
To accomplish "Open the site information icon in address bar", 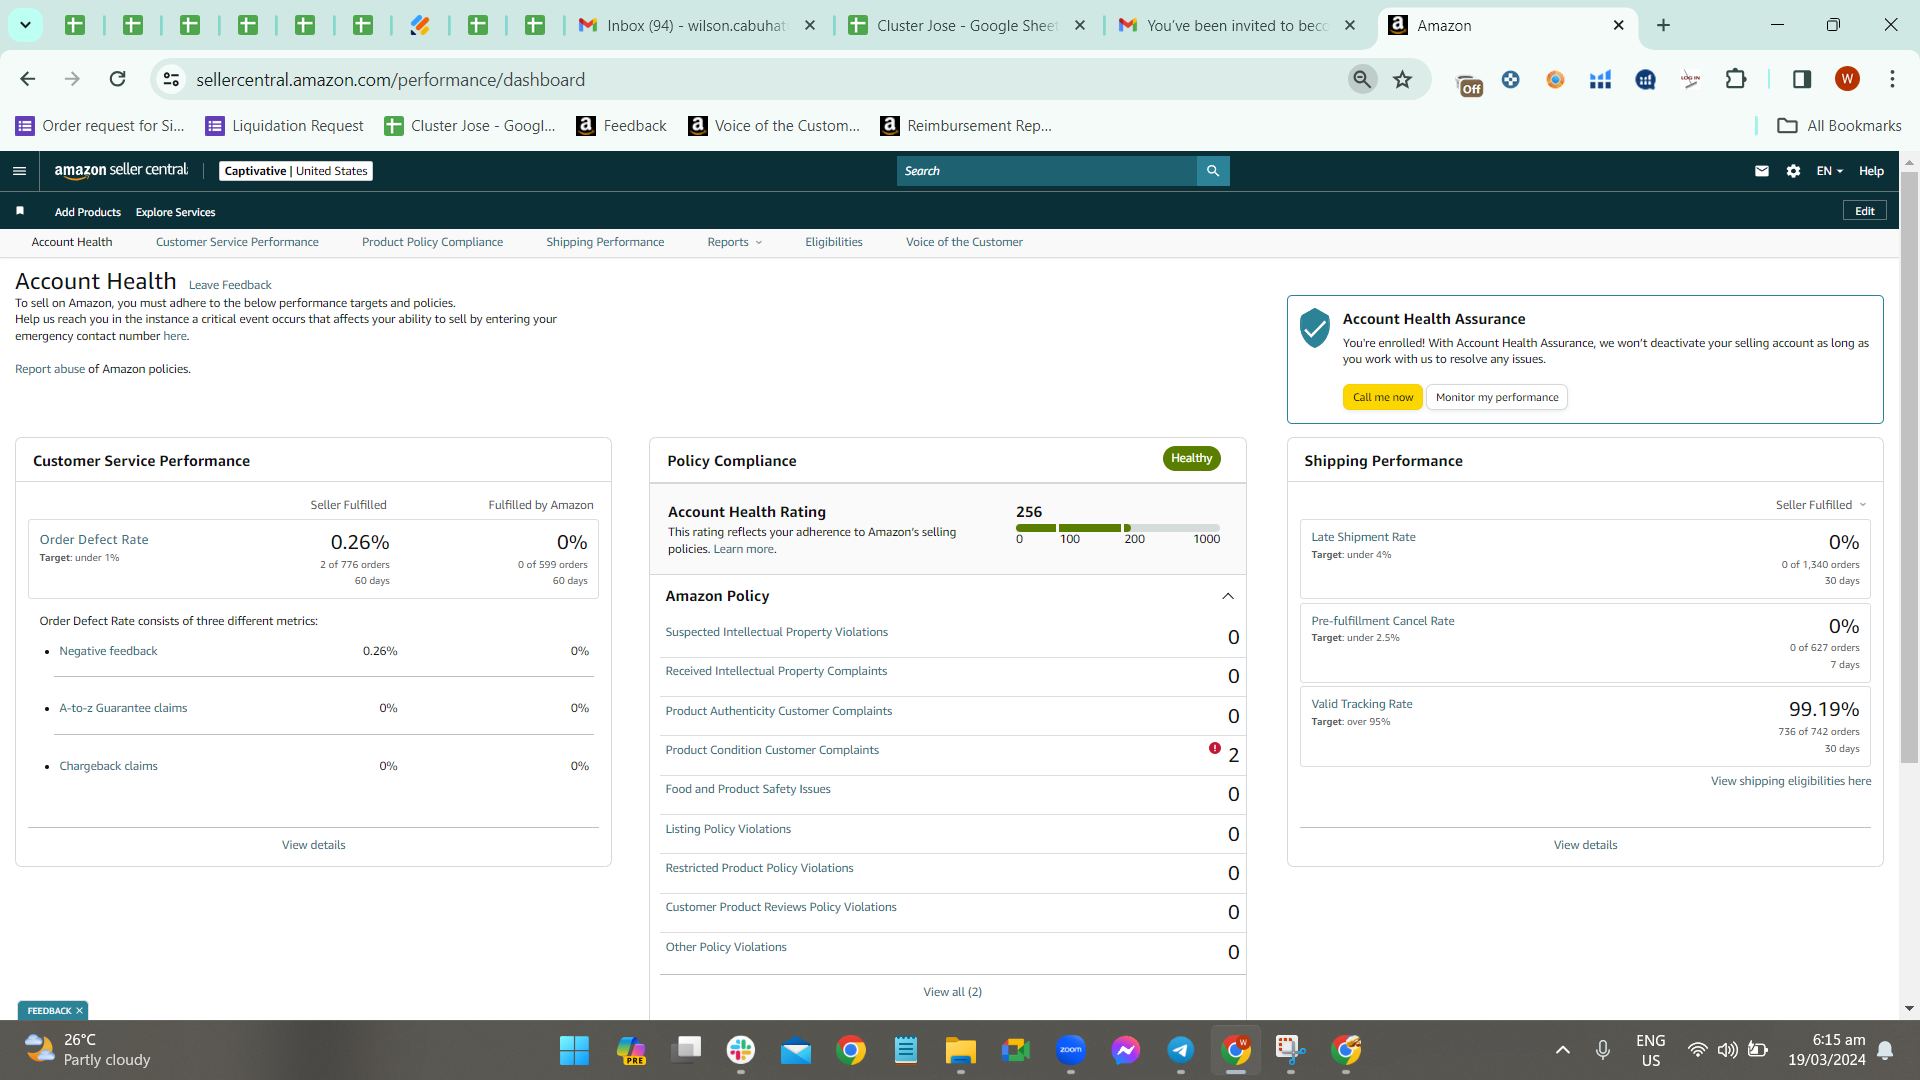I will point(172,79).
